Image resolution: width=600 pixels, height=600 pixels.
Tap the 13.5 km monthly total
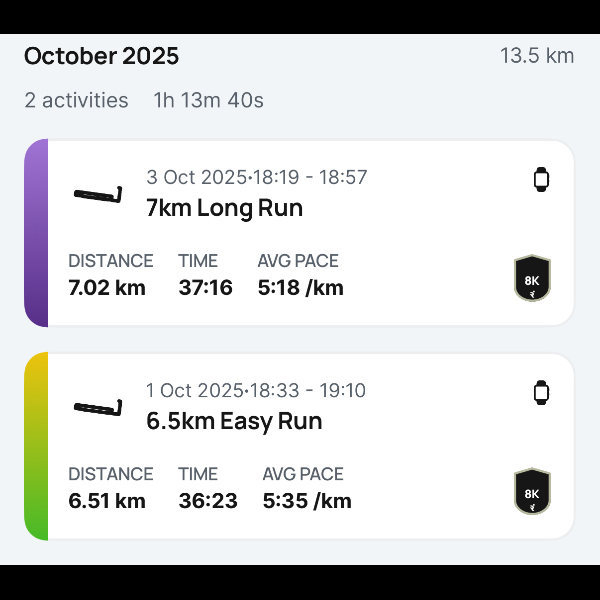(537, 56)
